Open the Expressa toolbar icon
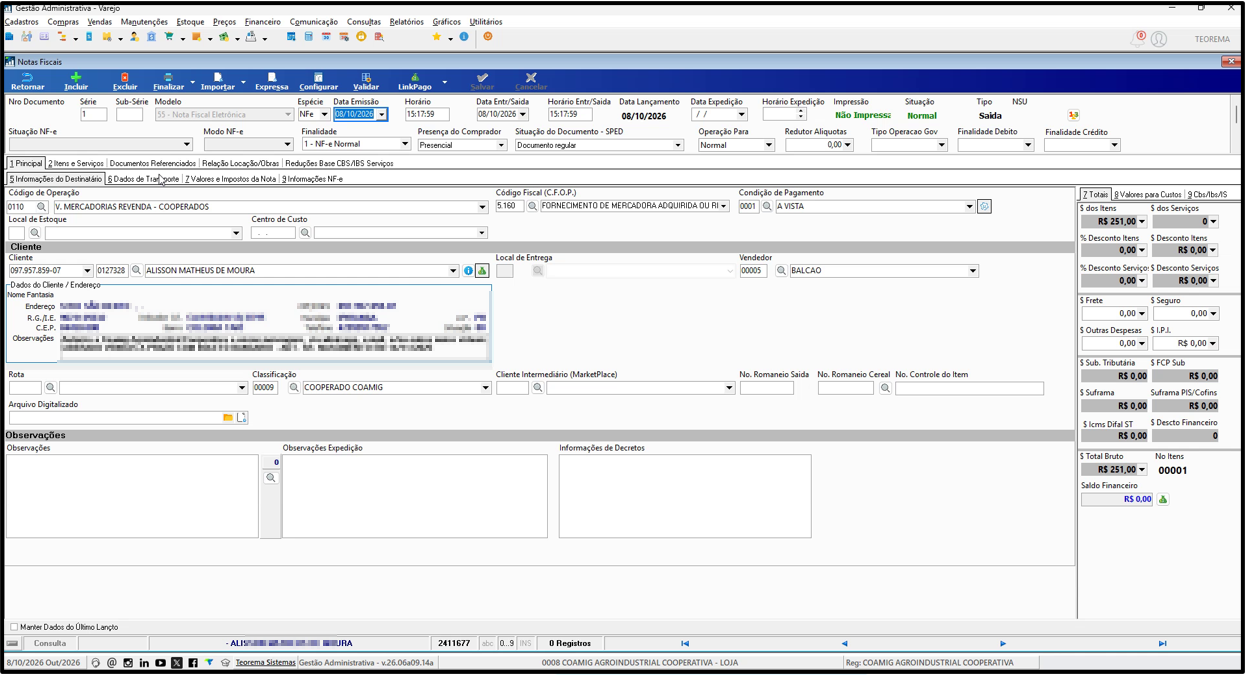 tap(271, 81)
